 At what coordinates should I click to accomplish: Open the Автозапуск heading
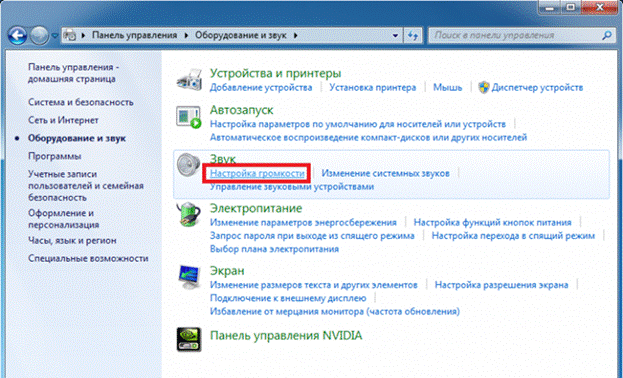tap(242, 110)
